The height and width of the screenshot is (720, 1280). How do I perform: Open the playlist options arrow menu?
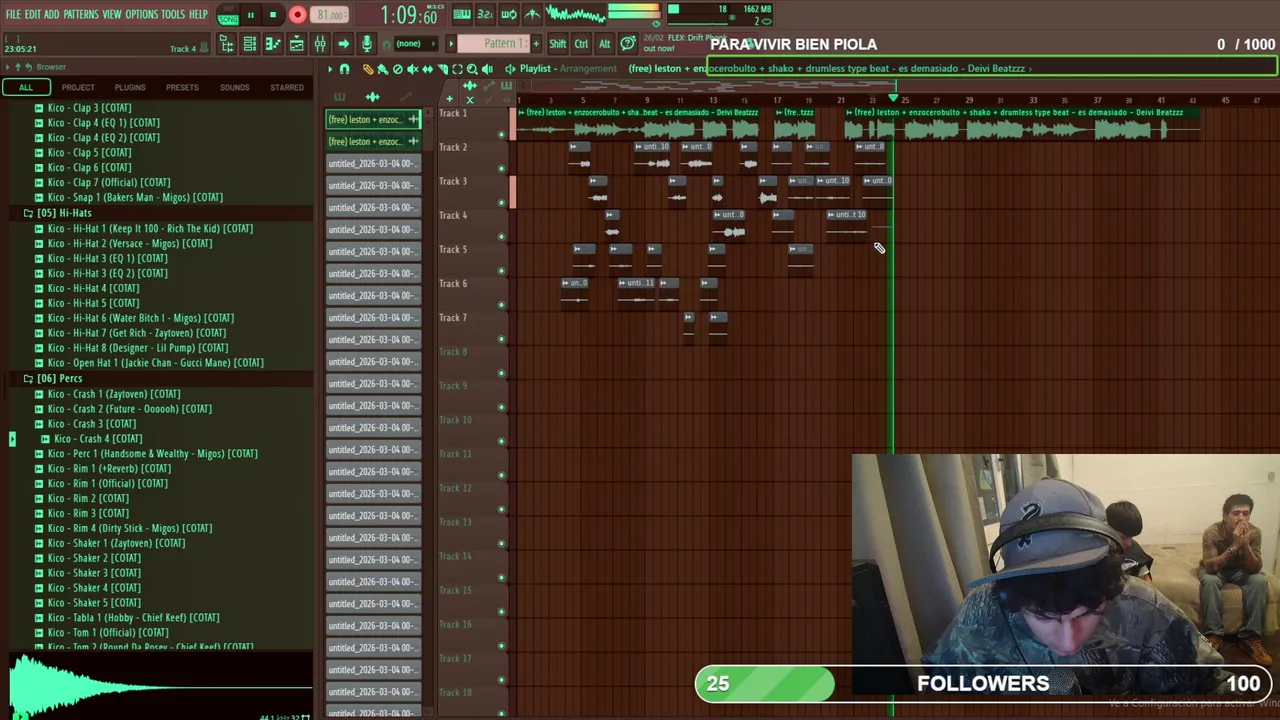pos(330,69)
